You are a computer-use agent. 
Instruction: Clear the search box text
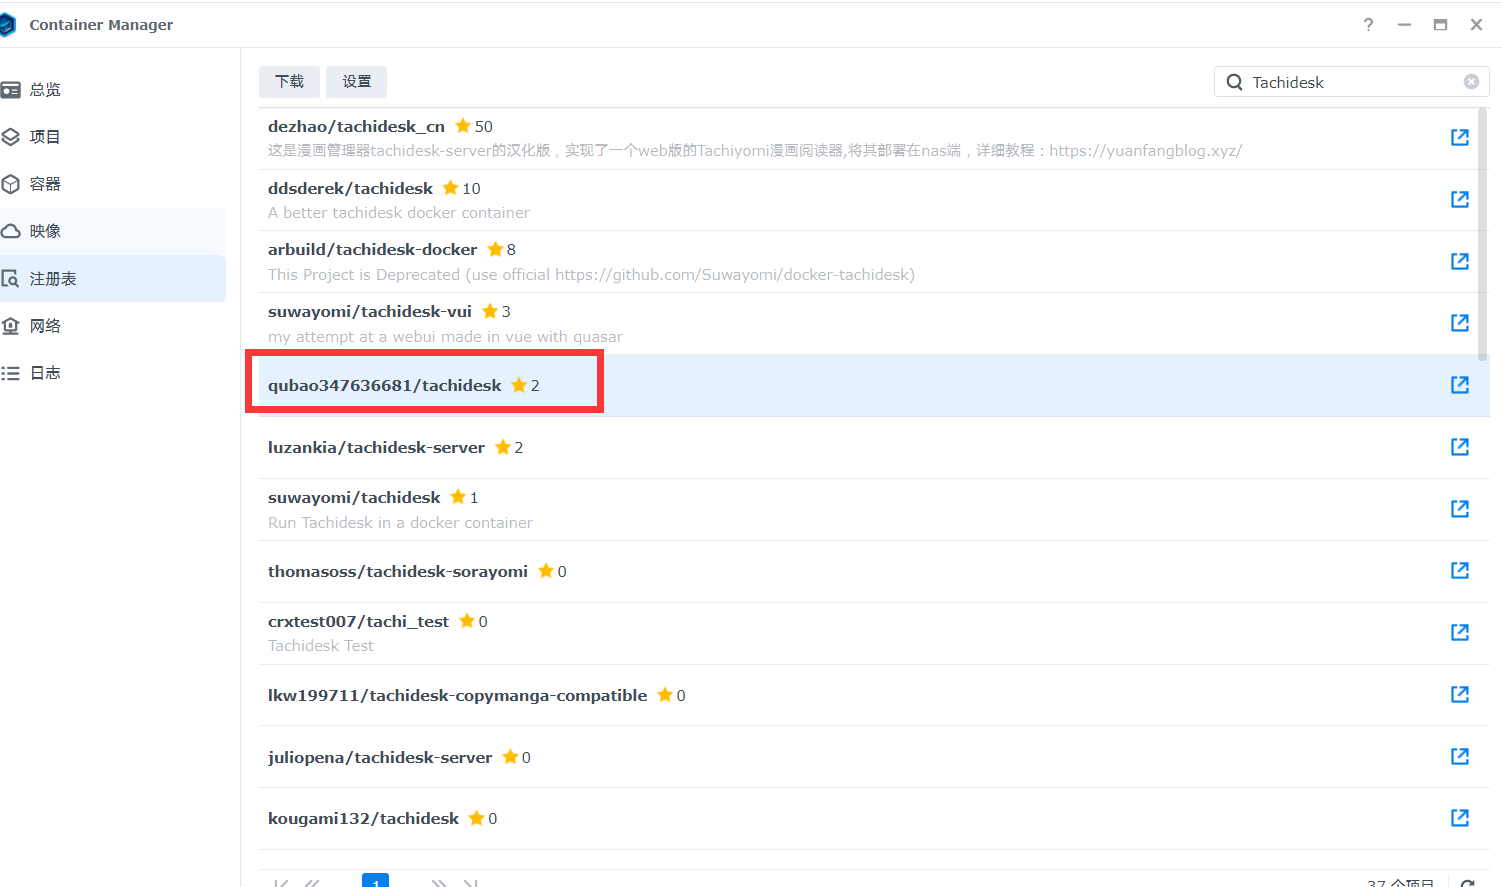pos(1471,82)
